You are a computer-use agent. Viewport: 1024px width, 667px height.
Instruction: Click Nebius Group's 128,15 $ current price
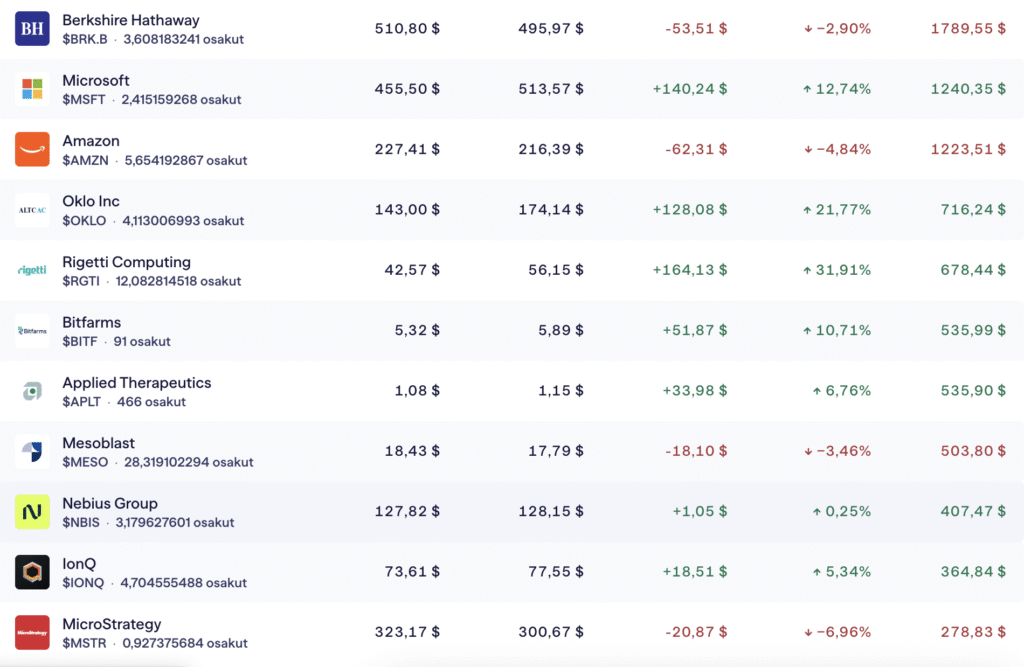555,511
